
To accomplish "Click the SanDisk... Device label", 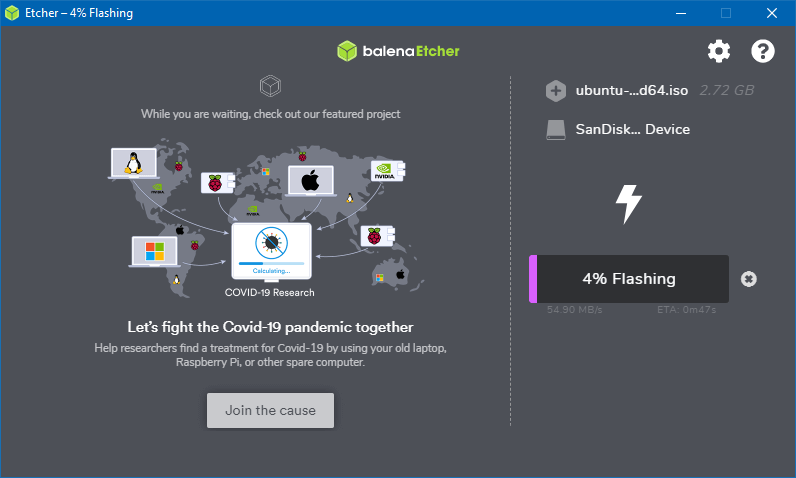I will tap(633, 129).
